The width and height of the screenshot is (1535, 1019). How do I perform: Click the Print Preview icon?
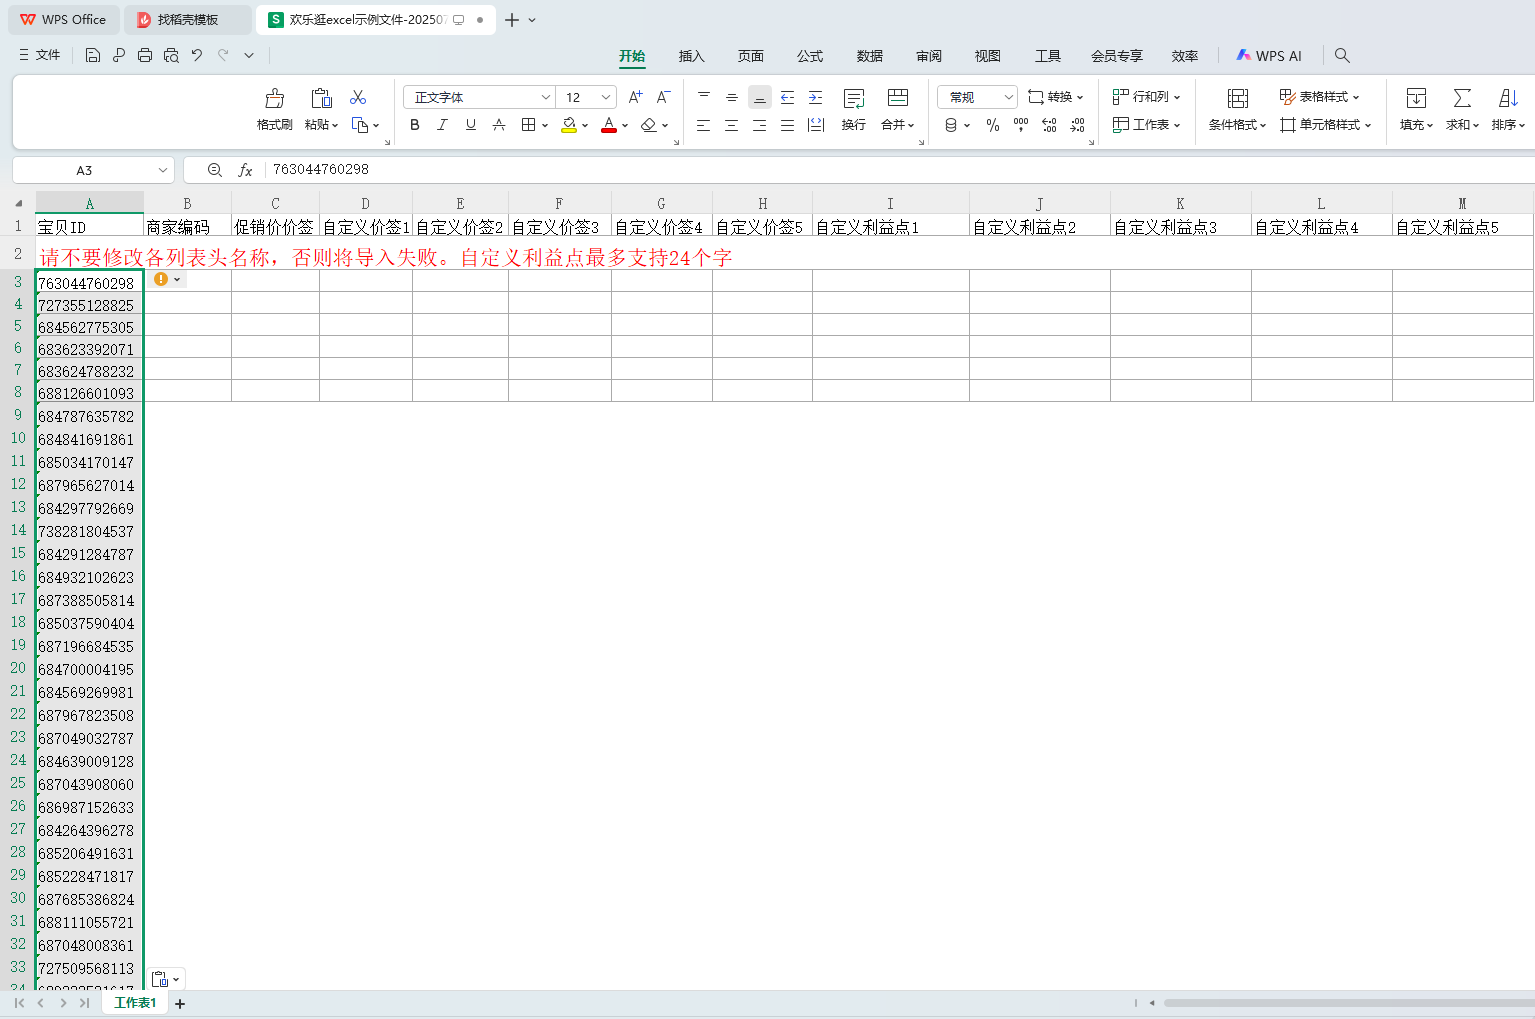(171, 55)
